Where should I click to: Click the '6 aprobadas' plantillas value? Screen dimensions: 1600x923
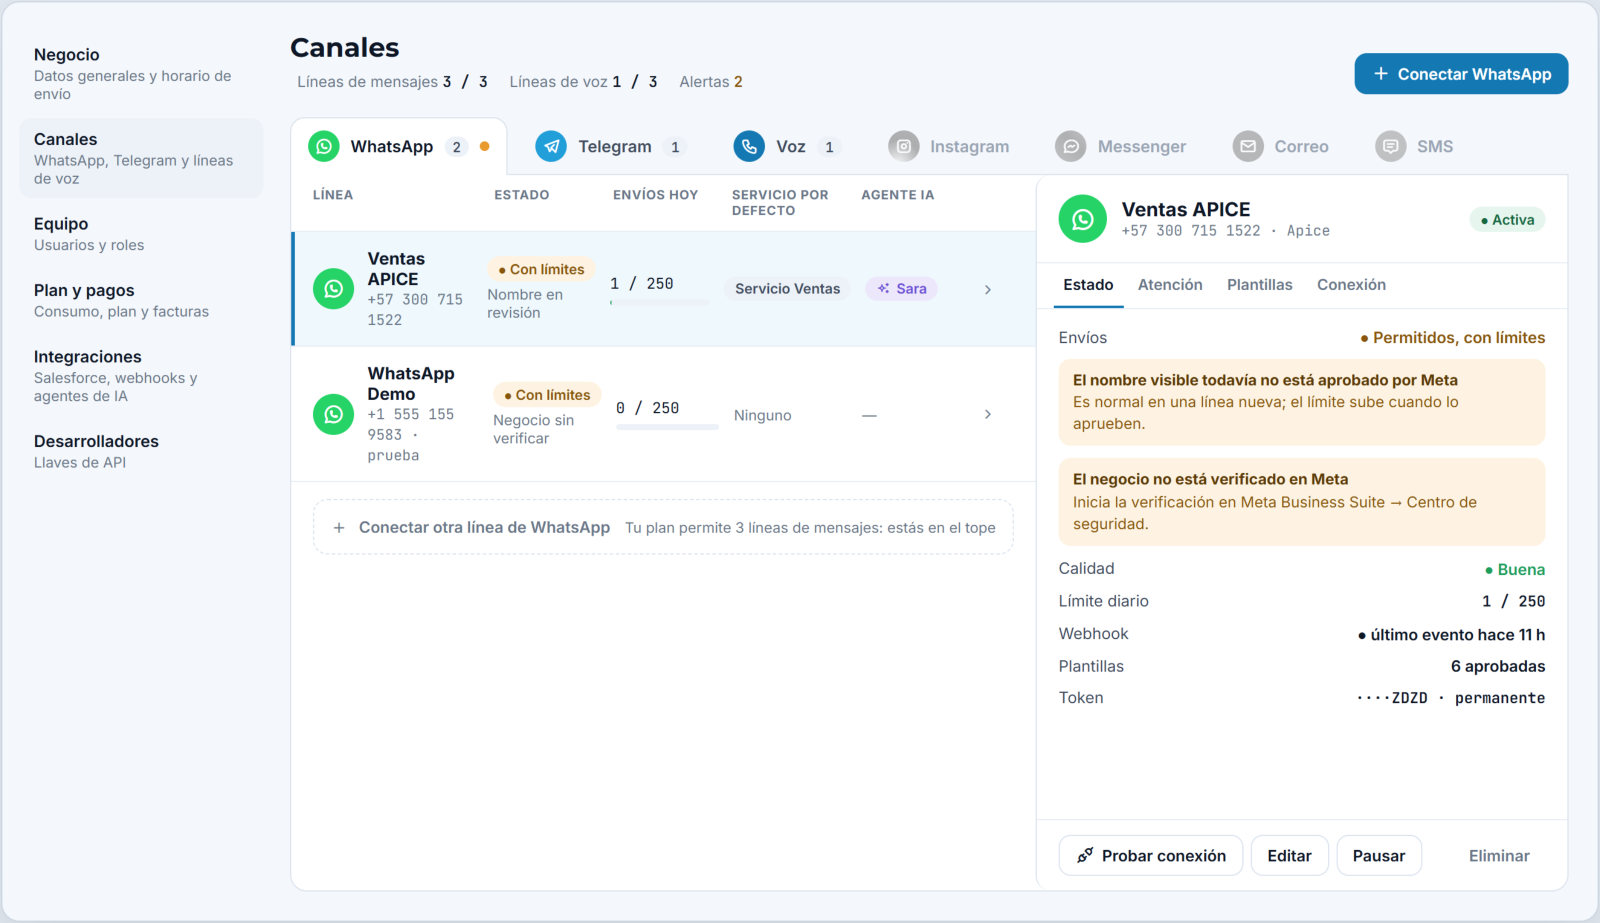[x=1498, y=666]
